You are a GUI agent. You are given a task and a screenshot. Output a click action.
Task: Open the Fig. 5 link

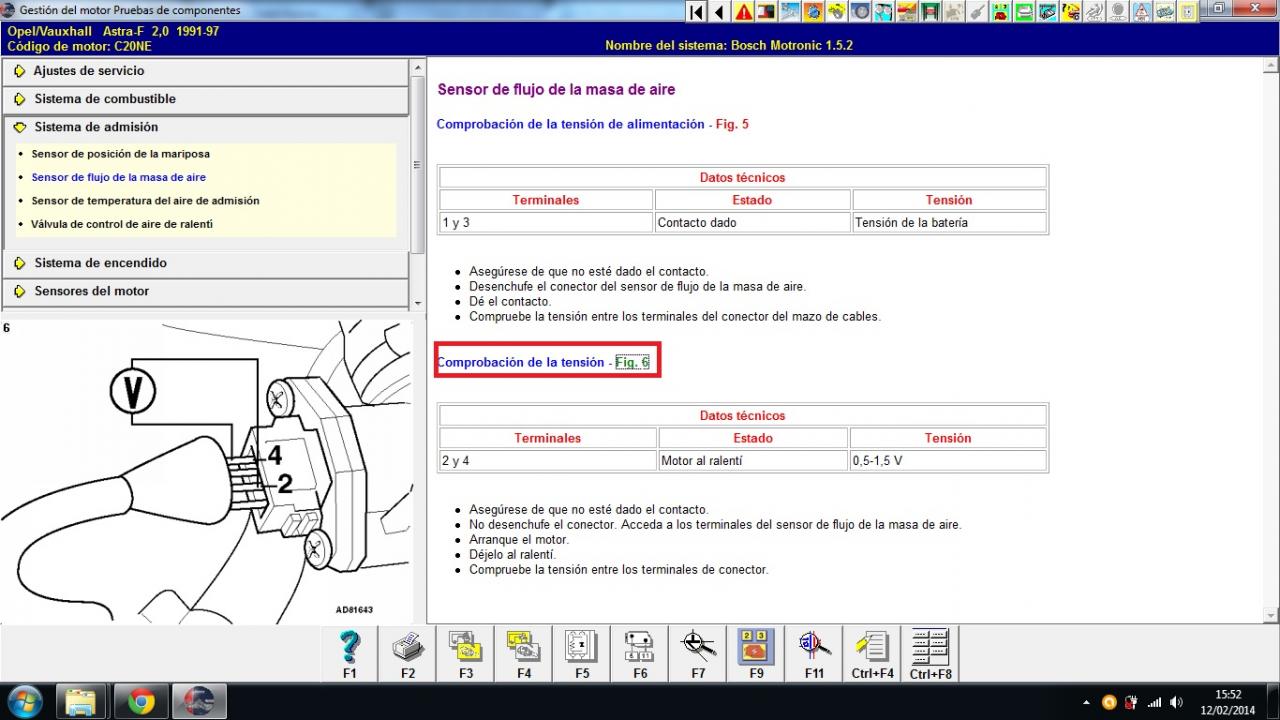[731, 124]
